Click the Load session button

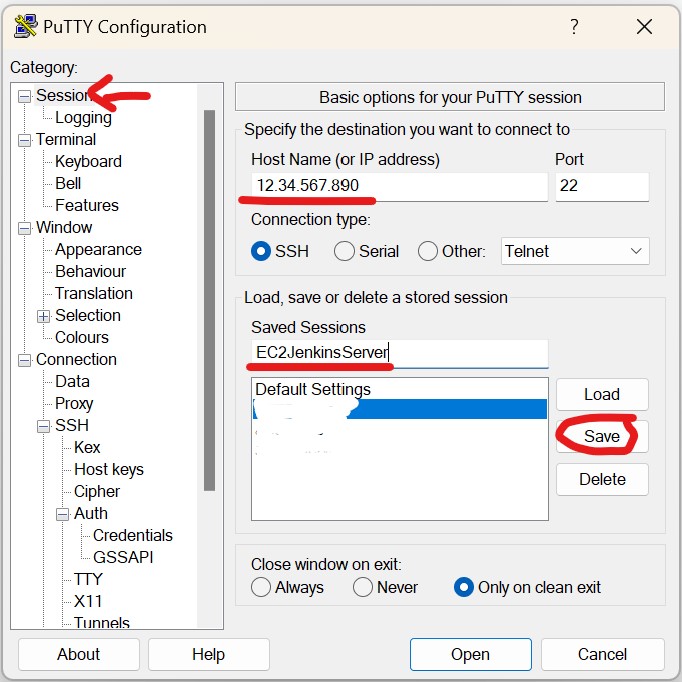coord(602,394)
